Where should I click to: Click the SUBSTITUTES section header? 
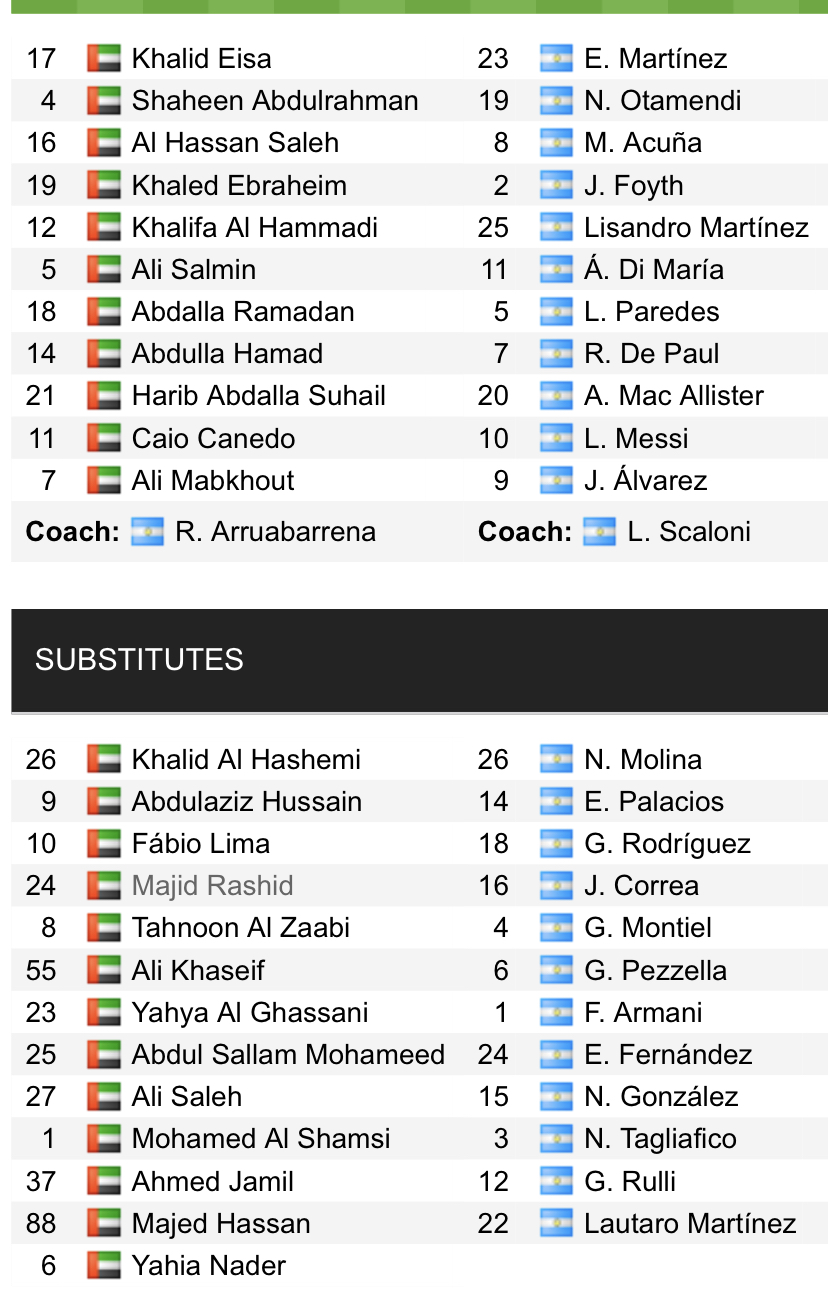coord(419,660)
